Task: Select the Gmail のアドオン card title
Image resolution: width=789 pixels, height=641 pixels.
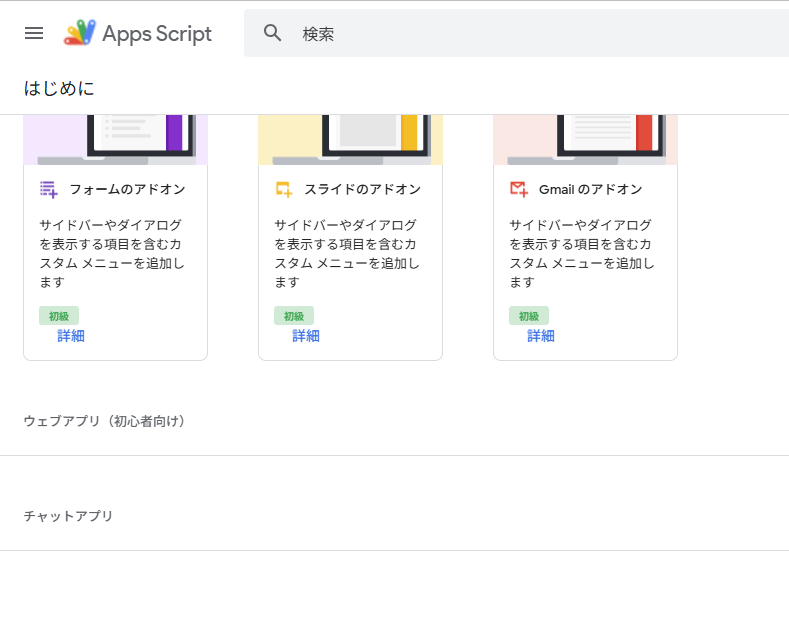Action: coord(590,189)
